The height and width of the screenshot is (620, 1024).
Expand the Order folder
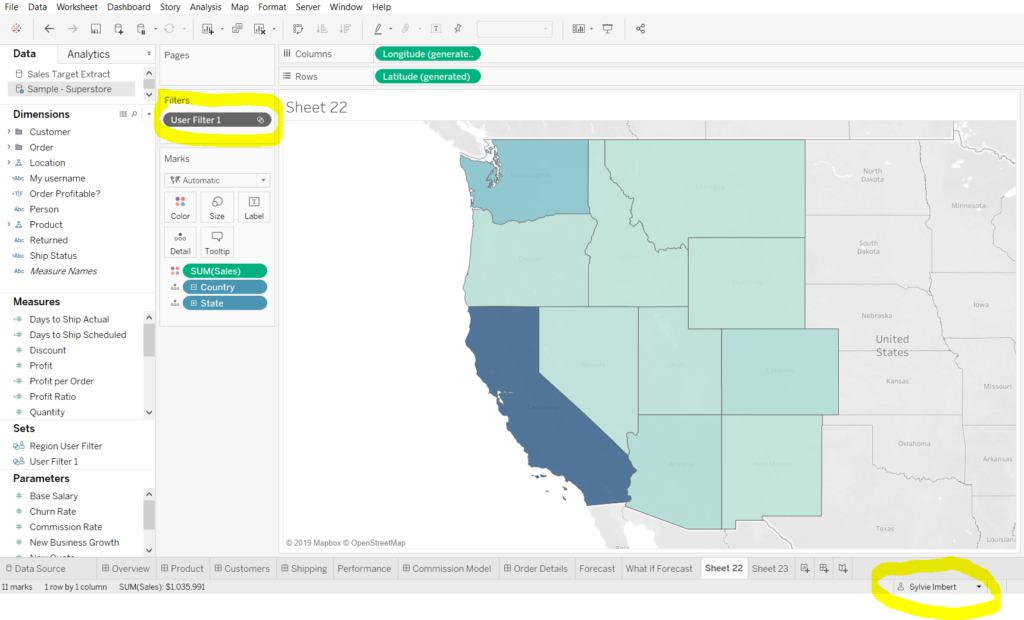pyautogui.click(x=8, y=147)
